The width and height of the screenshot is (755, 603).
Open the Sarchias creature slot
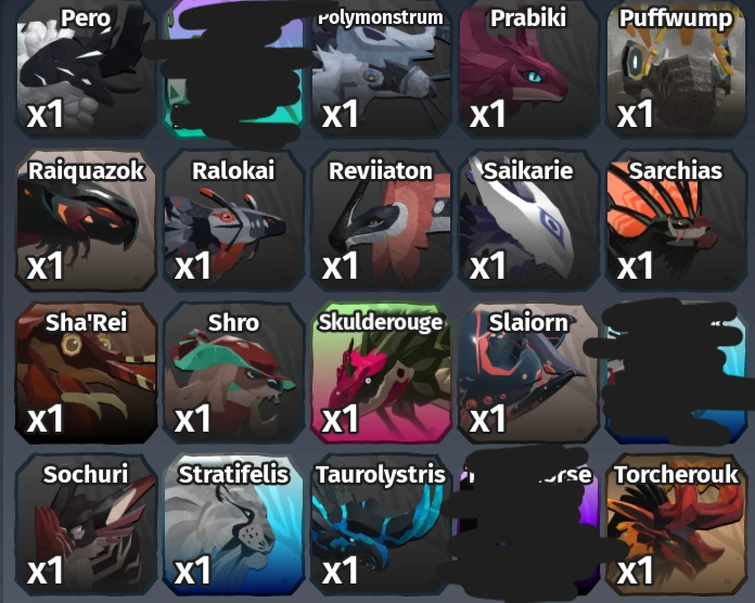676,220
